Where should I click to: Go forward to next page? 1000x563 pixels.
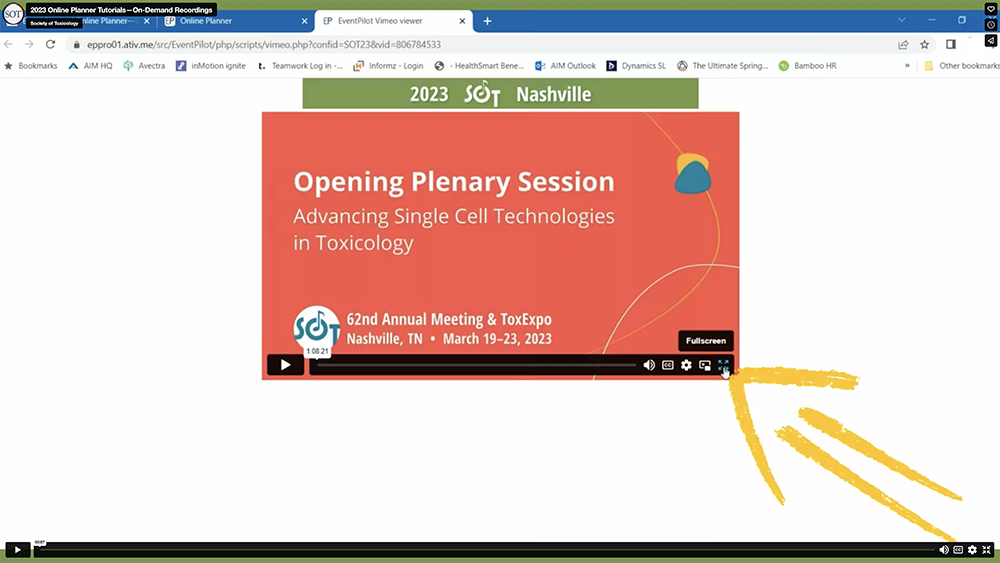(29, 44)
